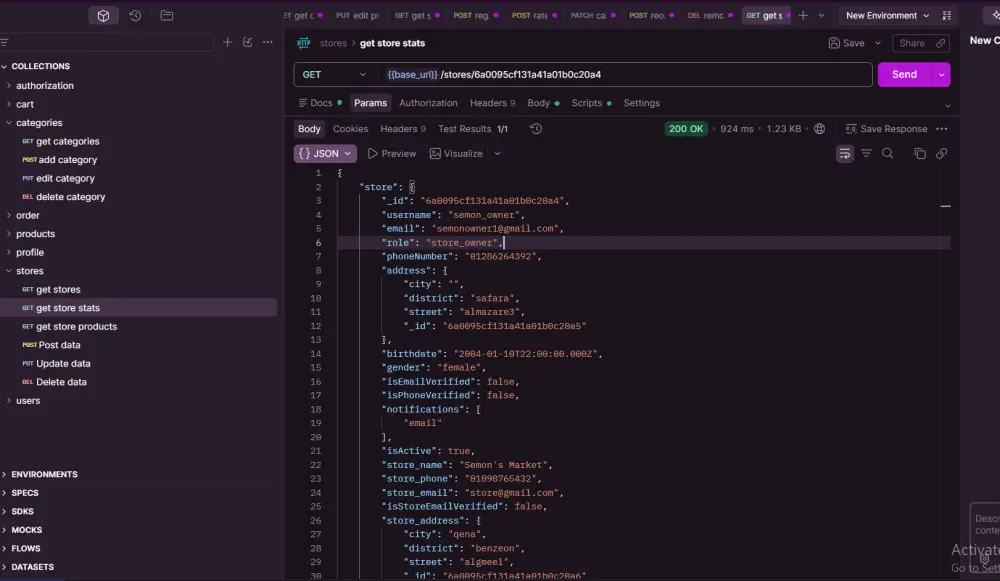
Task: Open the request Settings tab
Action: [x=641, y=103]
